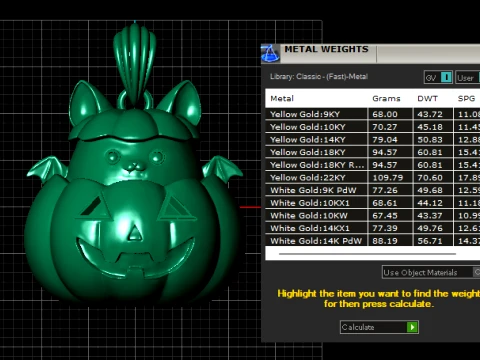The width and height of the screenshot is (480, 360).
Task: Click the green arrow on Calculate
Action: 412,327
